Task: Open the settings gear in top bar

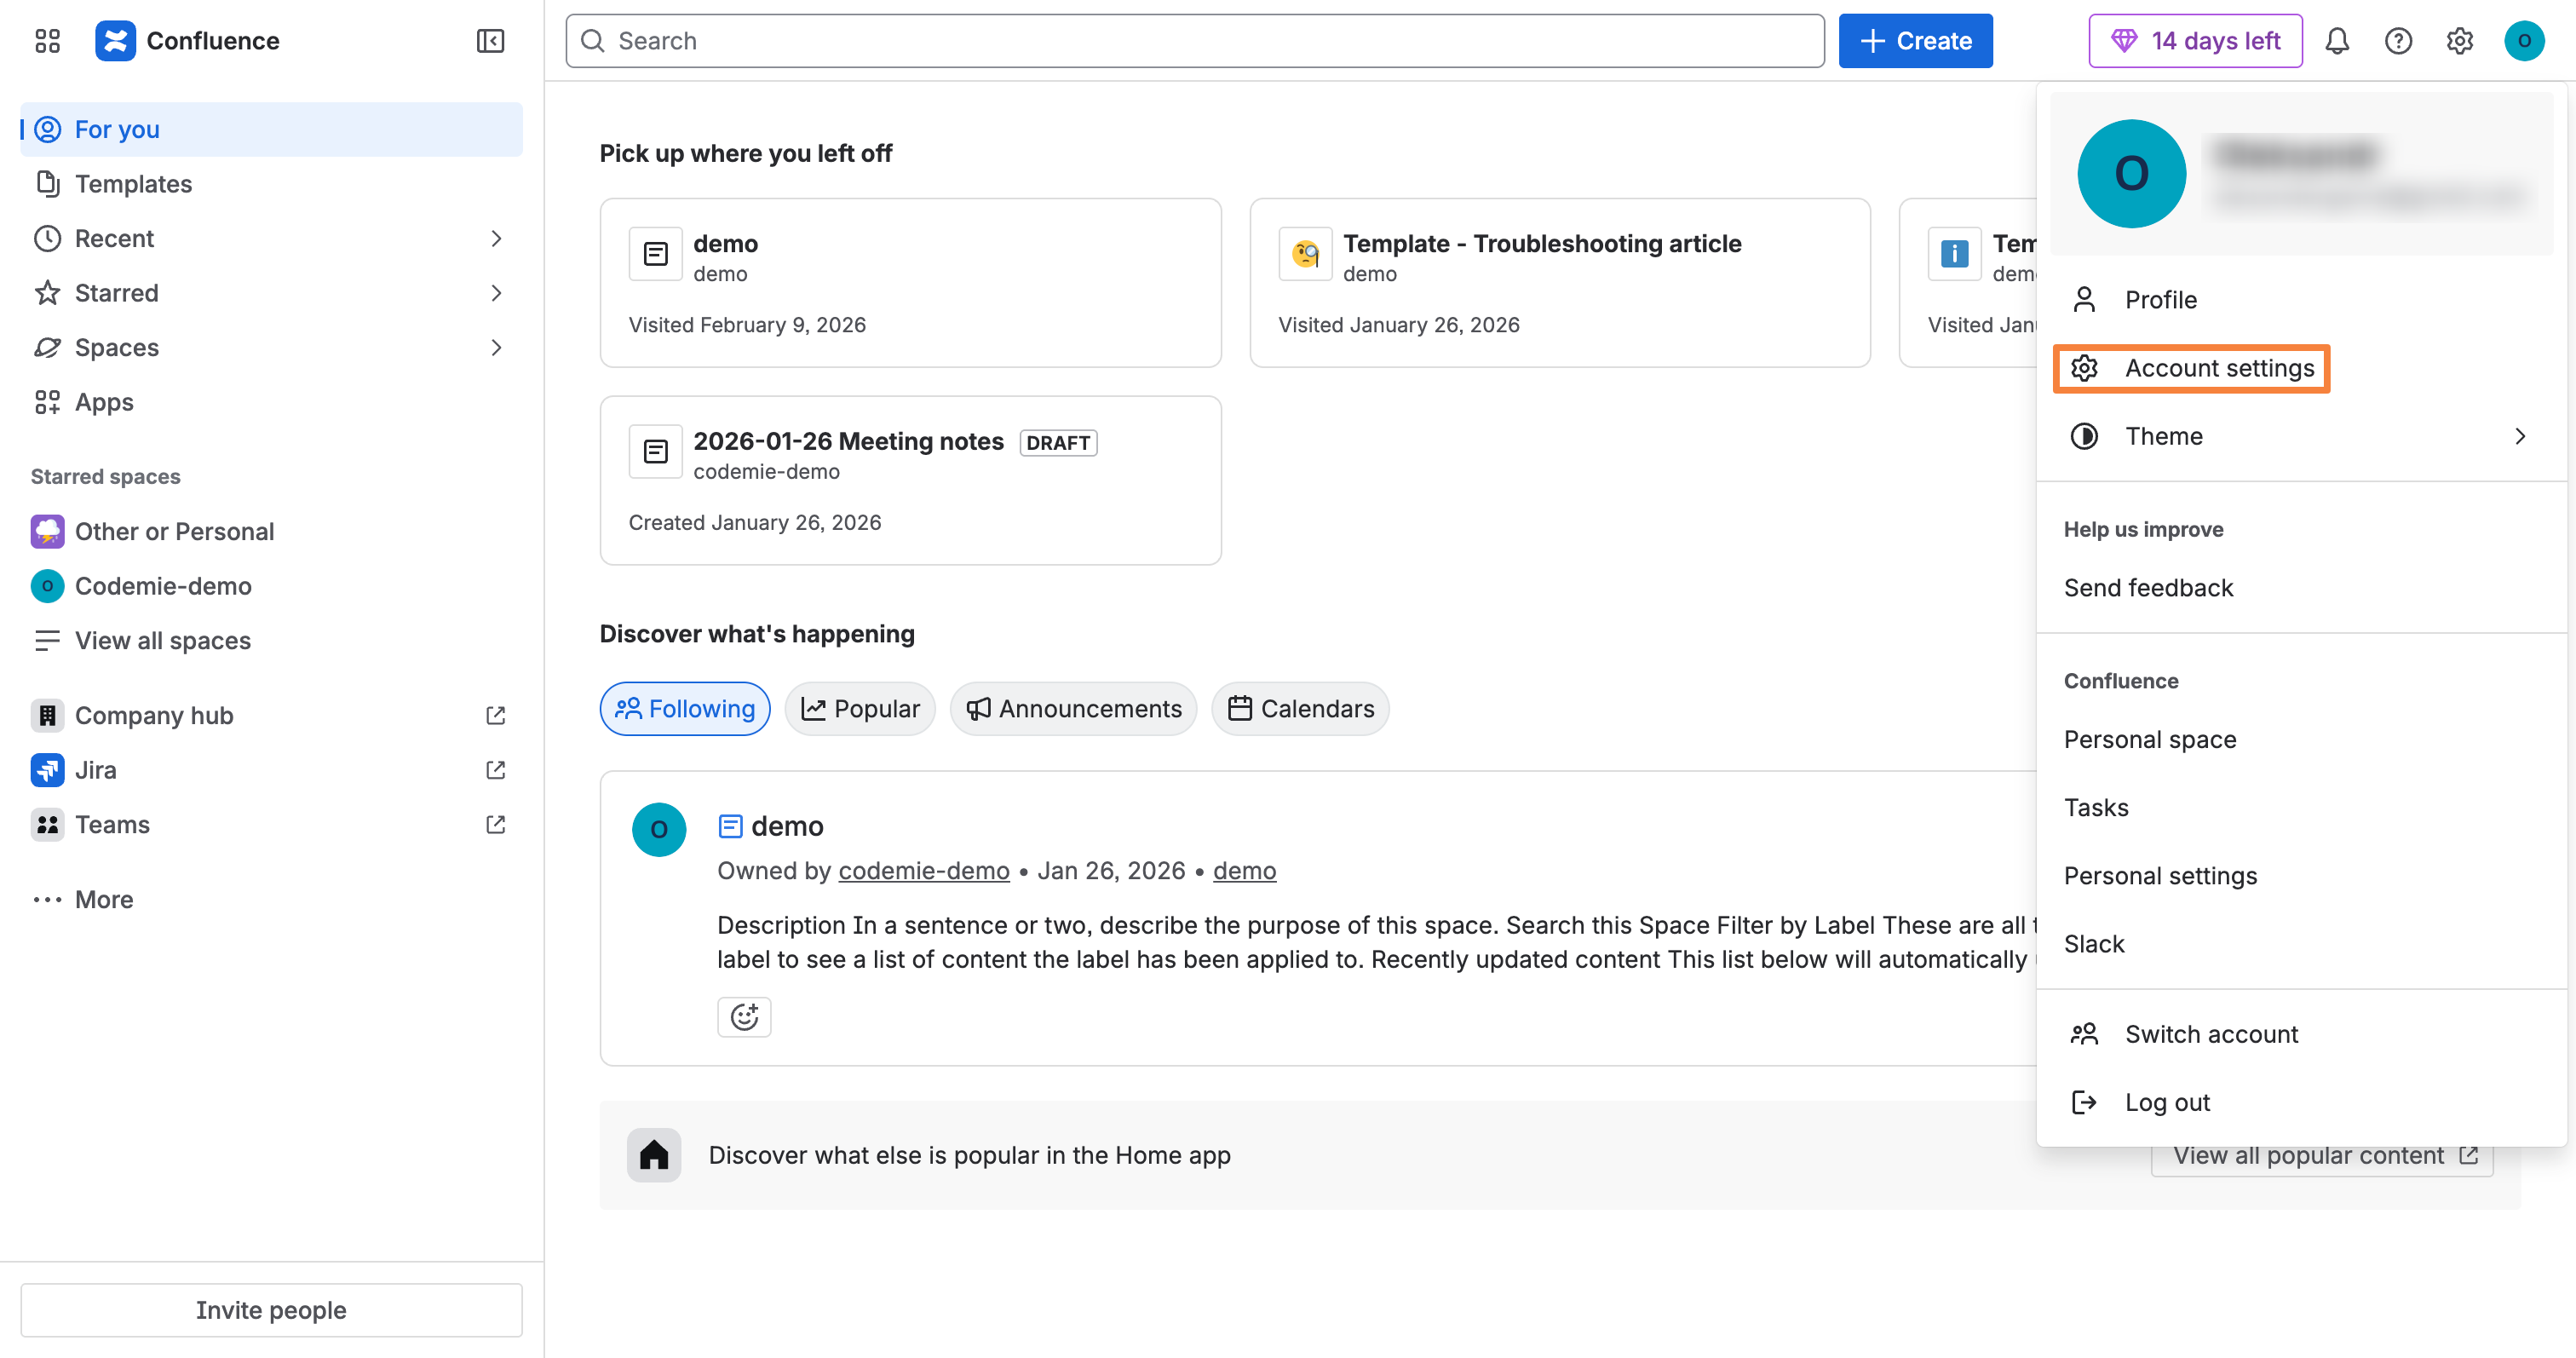Action: pyautogui.click(x=2460, y=41)
